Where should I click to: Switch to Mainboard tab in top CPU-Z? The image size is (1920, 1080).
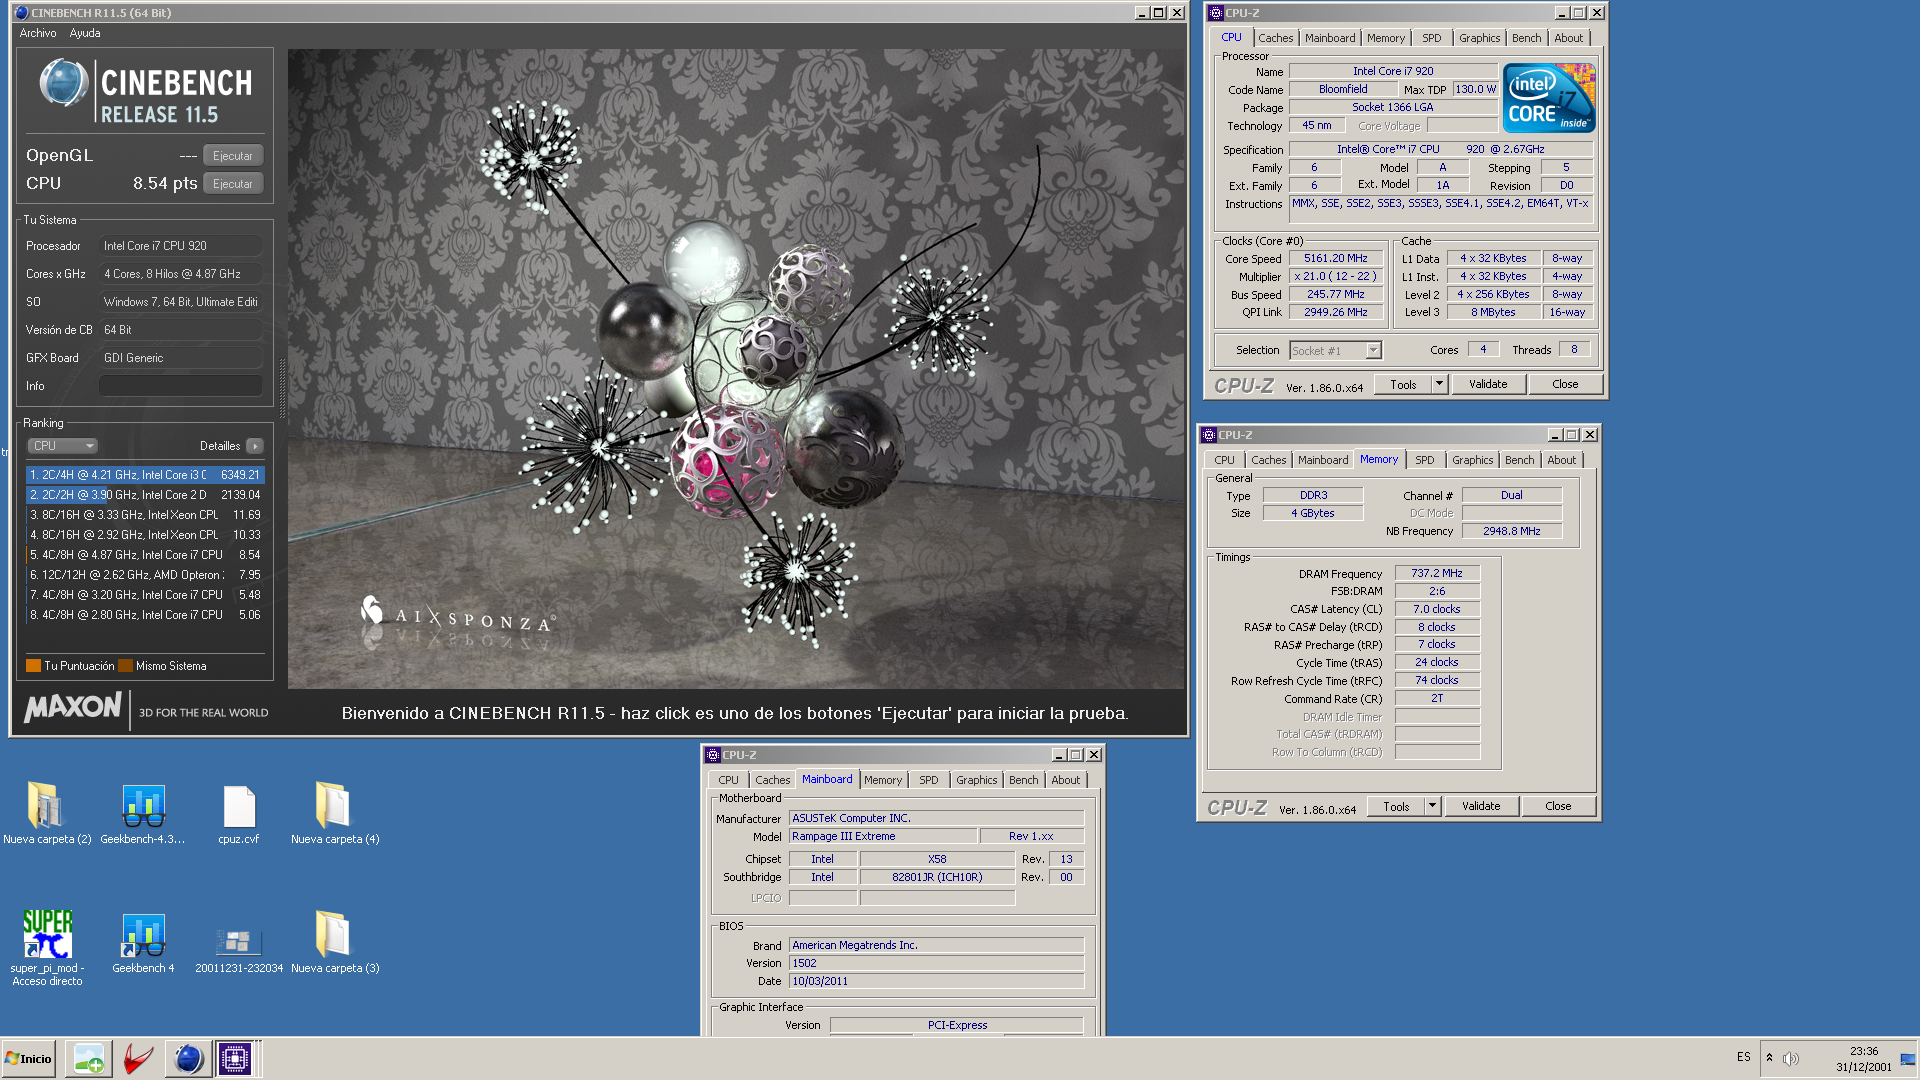[x=1330, y=38]
